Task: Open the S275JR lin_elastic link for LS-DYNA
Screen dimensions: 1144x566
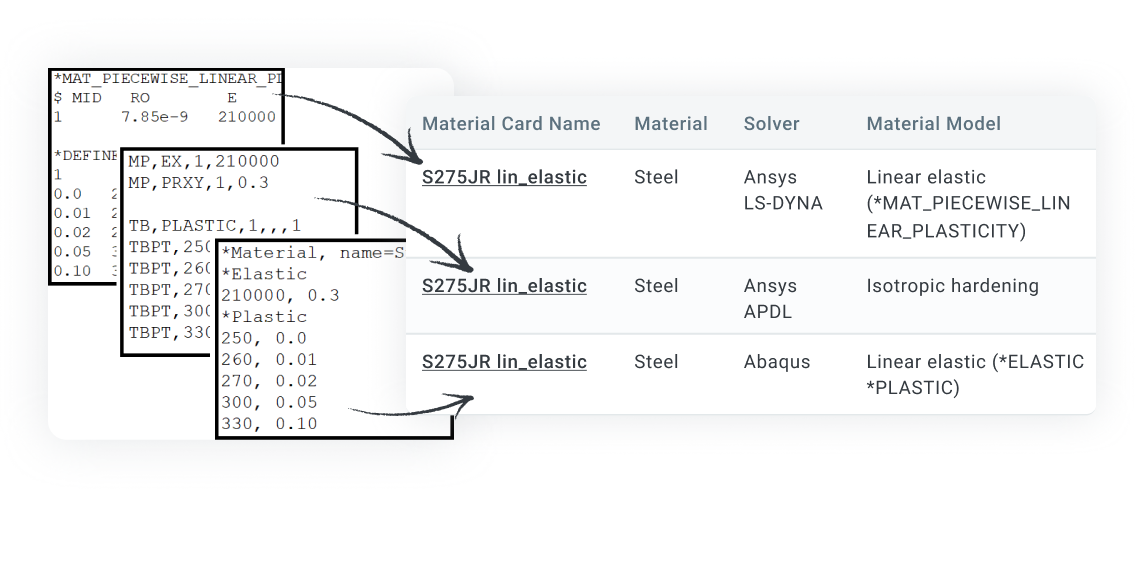Action: click(x=504, y=178)
